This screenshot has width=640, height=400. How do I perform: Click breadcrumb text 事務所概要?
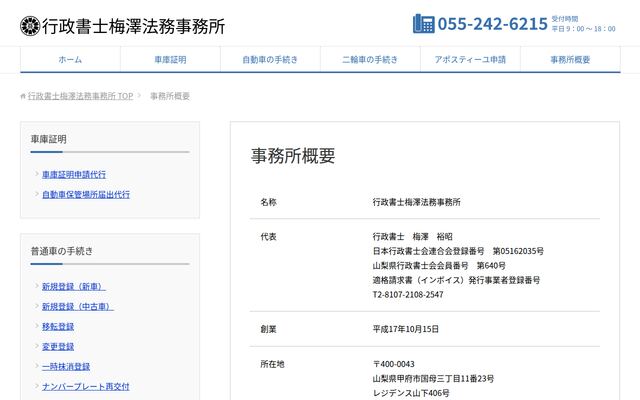coord(170,96)
